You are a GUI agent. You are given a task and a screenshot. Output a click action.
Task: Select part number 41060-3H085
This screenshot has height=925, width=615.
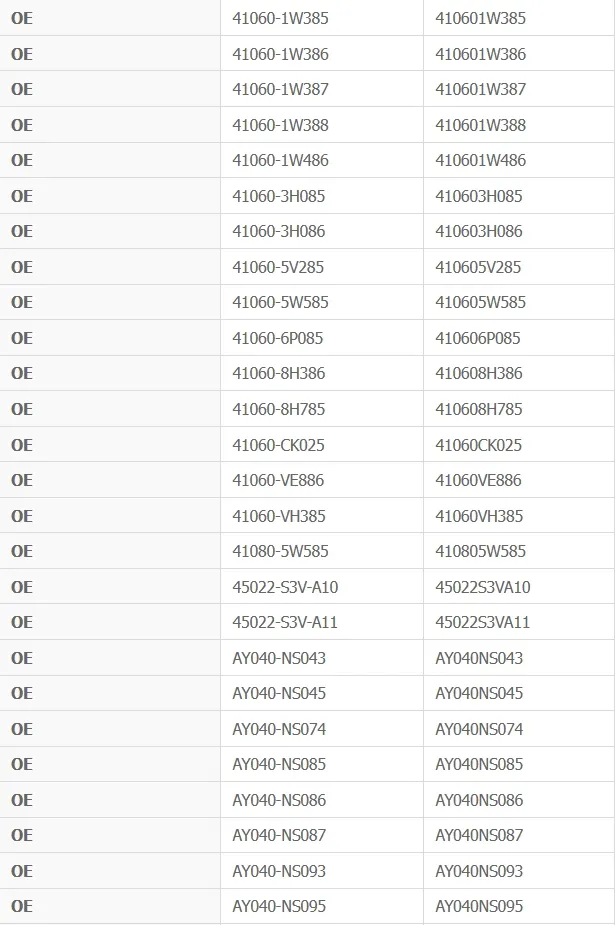[278, 196]
